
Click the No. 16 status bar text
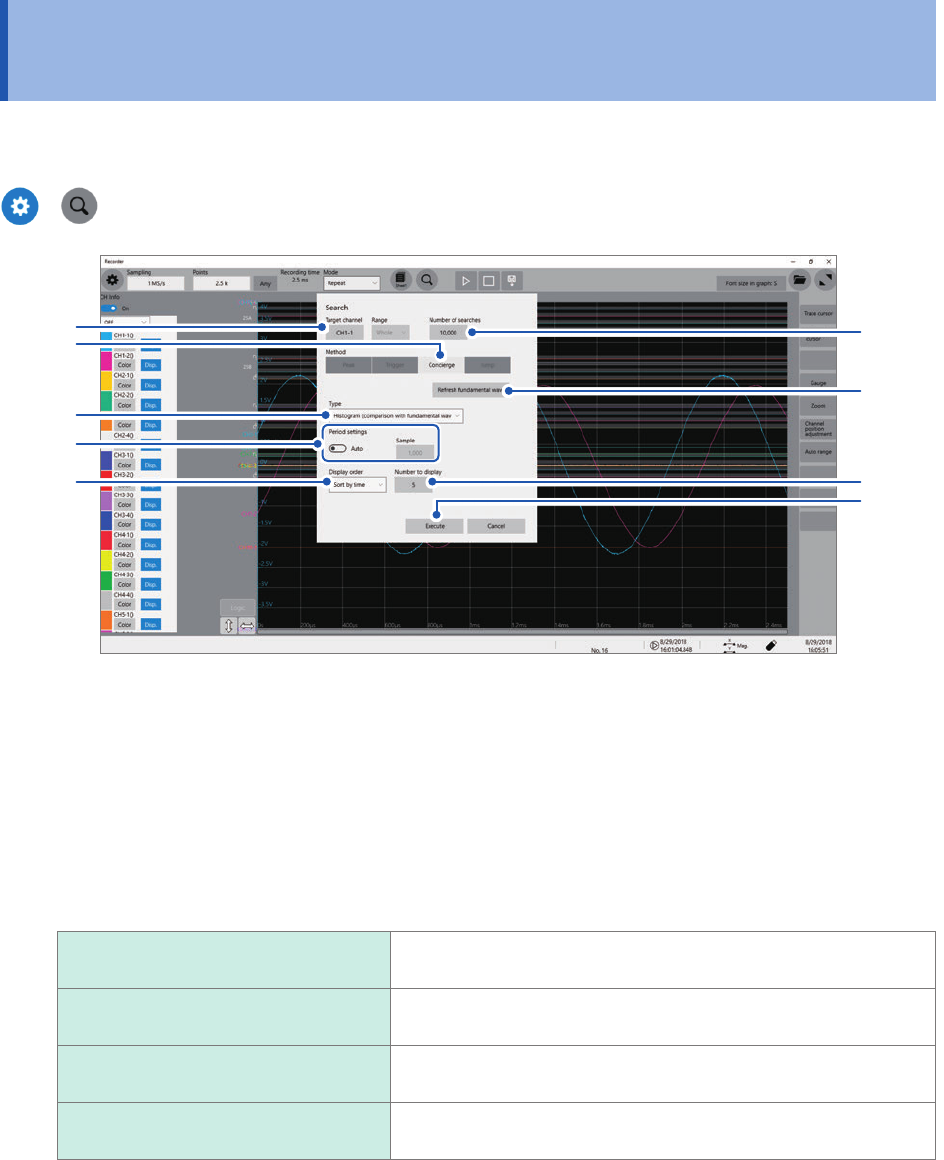pos(599,650)
